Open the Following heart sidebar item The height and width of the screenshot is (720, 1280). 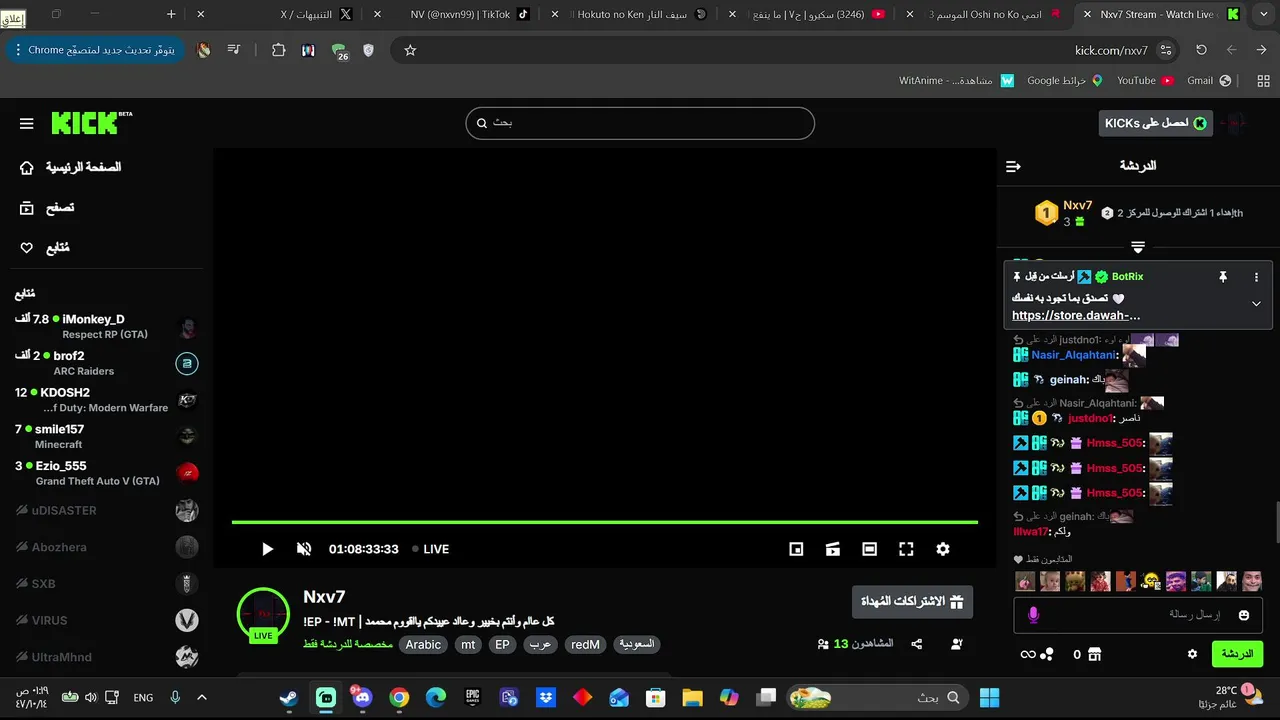tap(44, 248)
